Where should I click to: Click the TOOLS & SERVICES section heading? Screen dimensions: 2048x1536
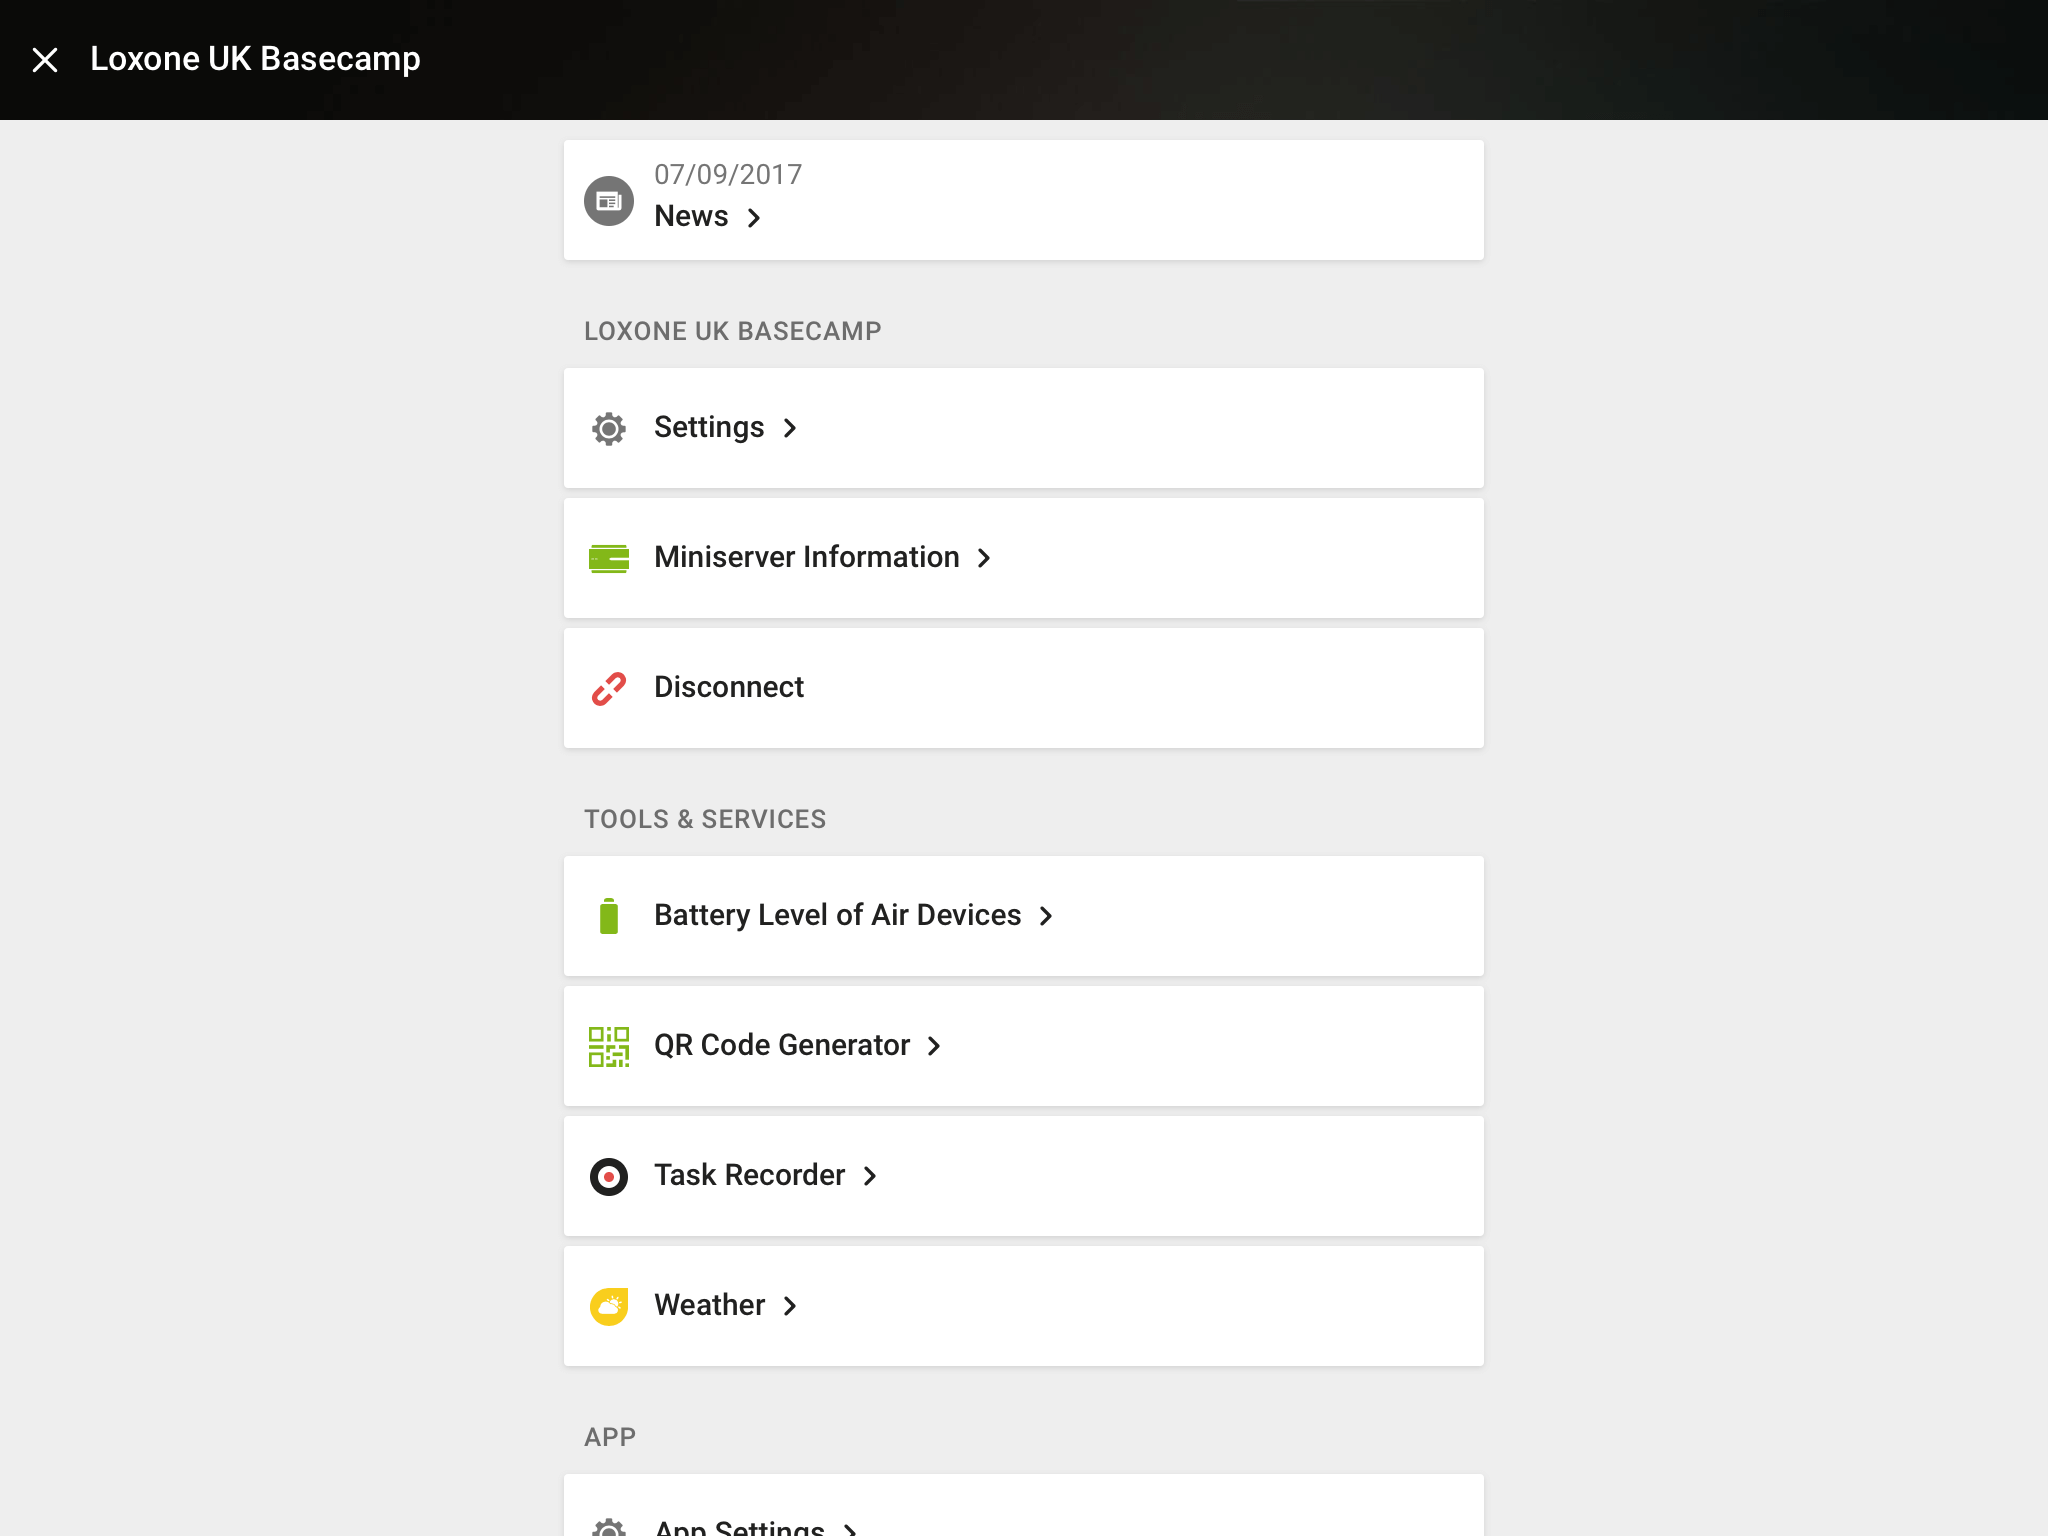[x=705, y=819]
